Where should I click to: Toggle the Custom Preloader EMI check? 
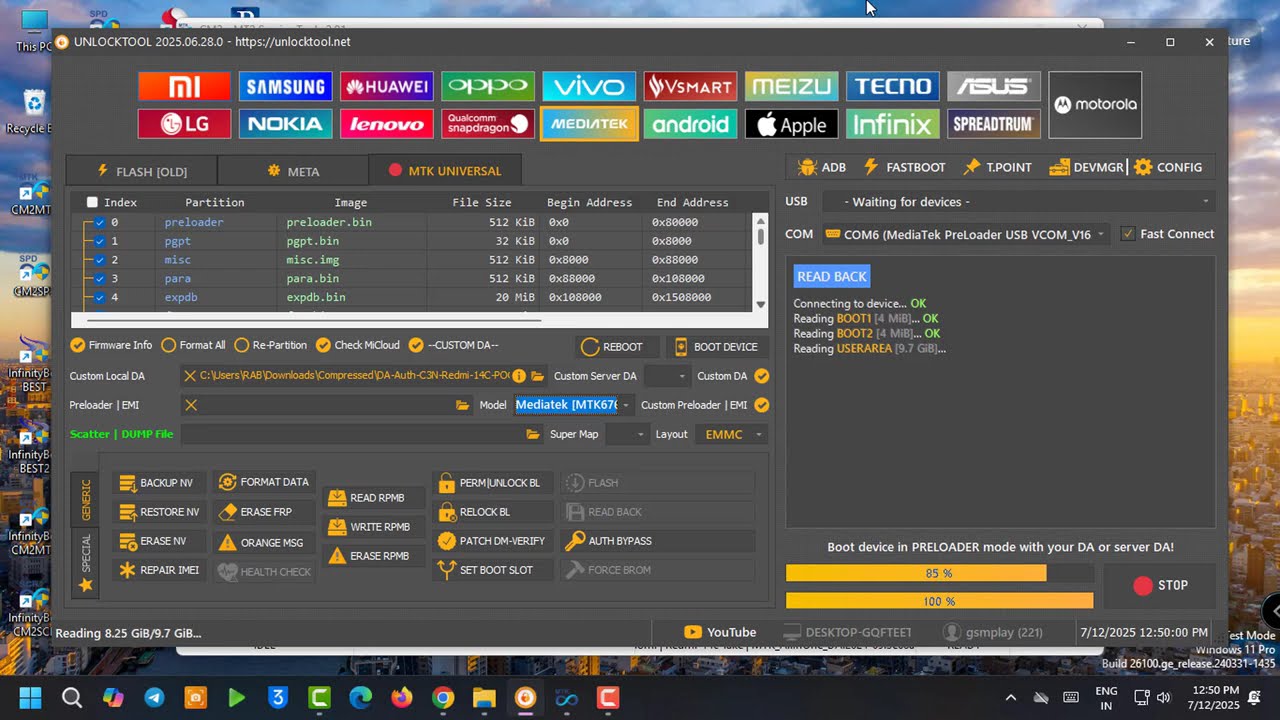[x=762, y=405]
